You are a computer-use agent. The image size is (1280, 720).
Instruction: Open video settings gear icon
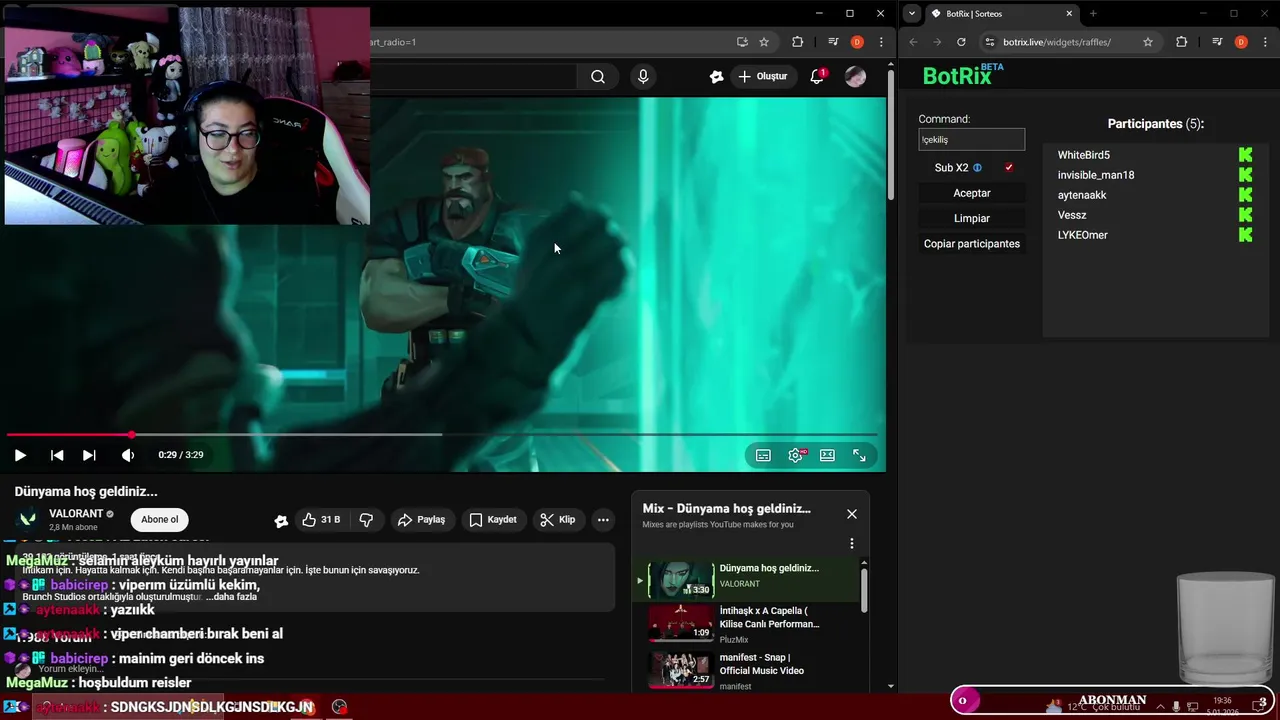pos(796,455)
